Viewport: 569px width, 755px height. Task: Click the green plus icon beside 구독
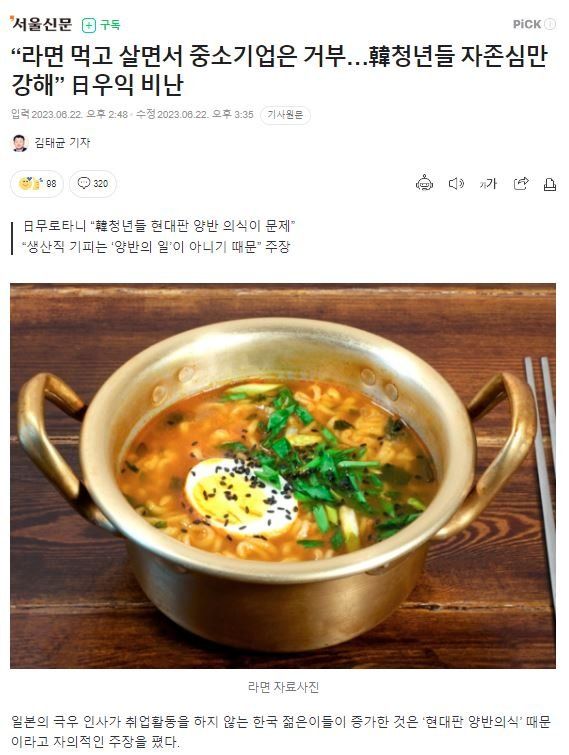click(x=89, y=25)
